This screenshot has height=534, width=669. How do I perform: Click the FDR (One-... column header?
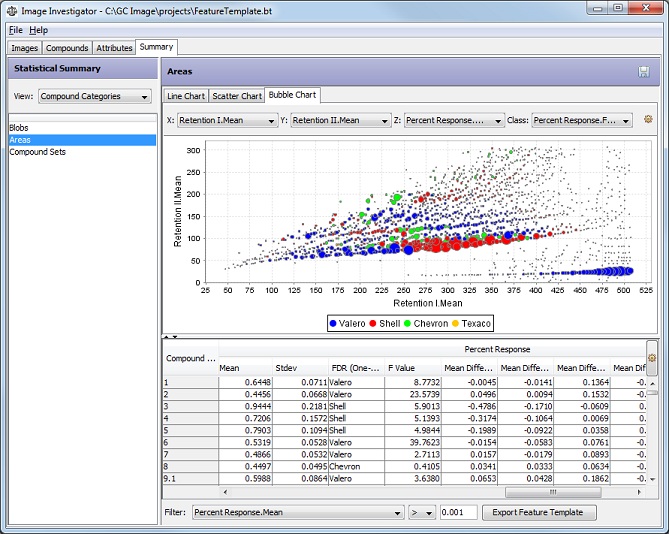point(356,368)
